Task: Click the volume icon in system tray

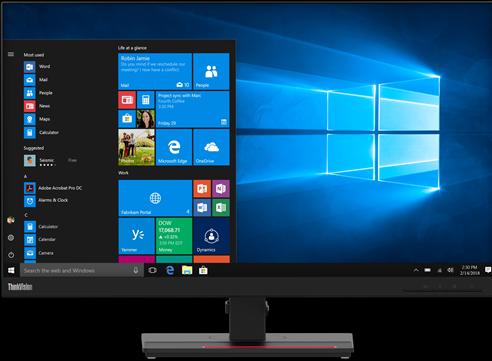Action: click(450, 270)
